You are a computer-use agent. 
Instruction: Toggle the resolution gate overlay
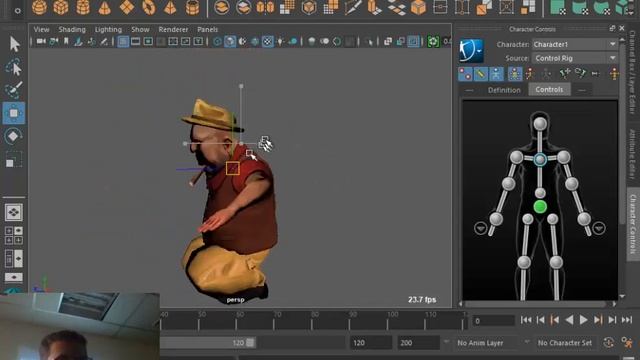(x=148, y=41)
